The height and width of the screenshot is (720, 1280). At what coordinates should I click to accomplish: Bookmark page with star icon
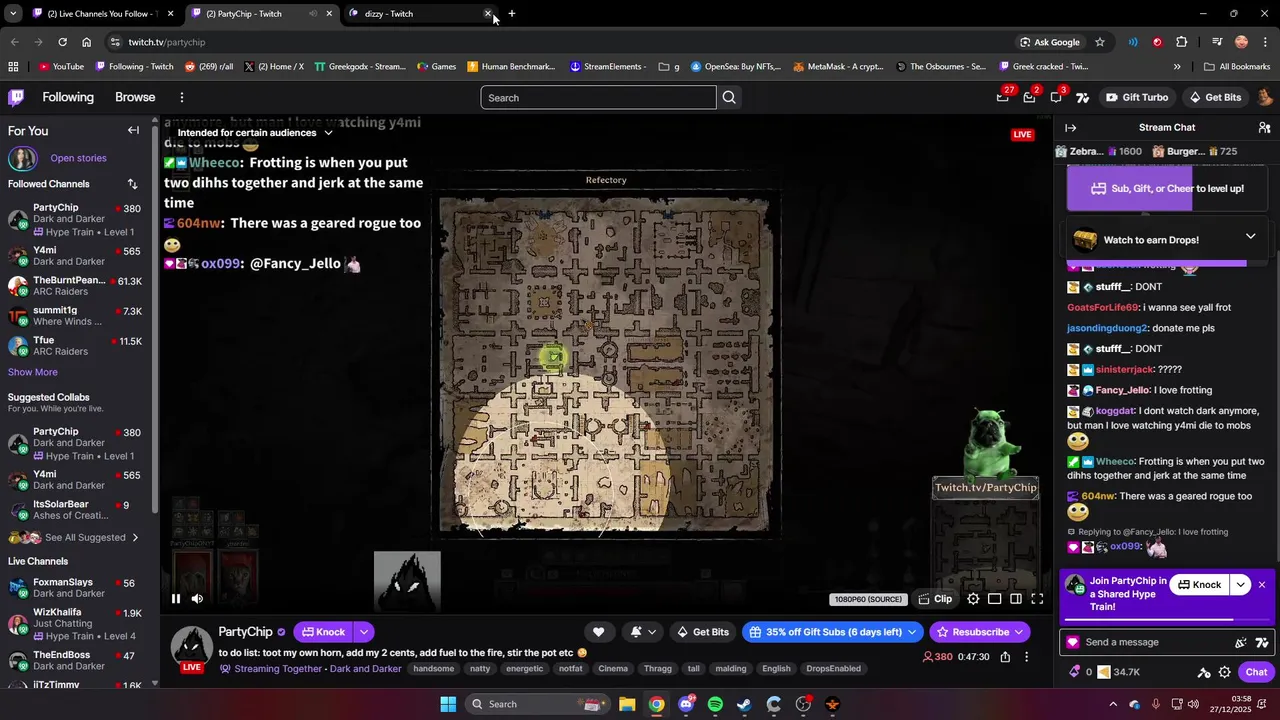(1100, 42)
